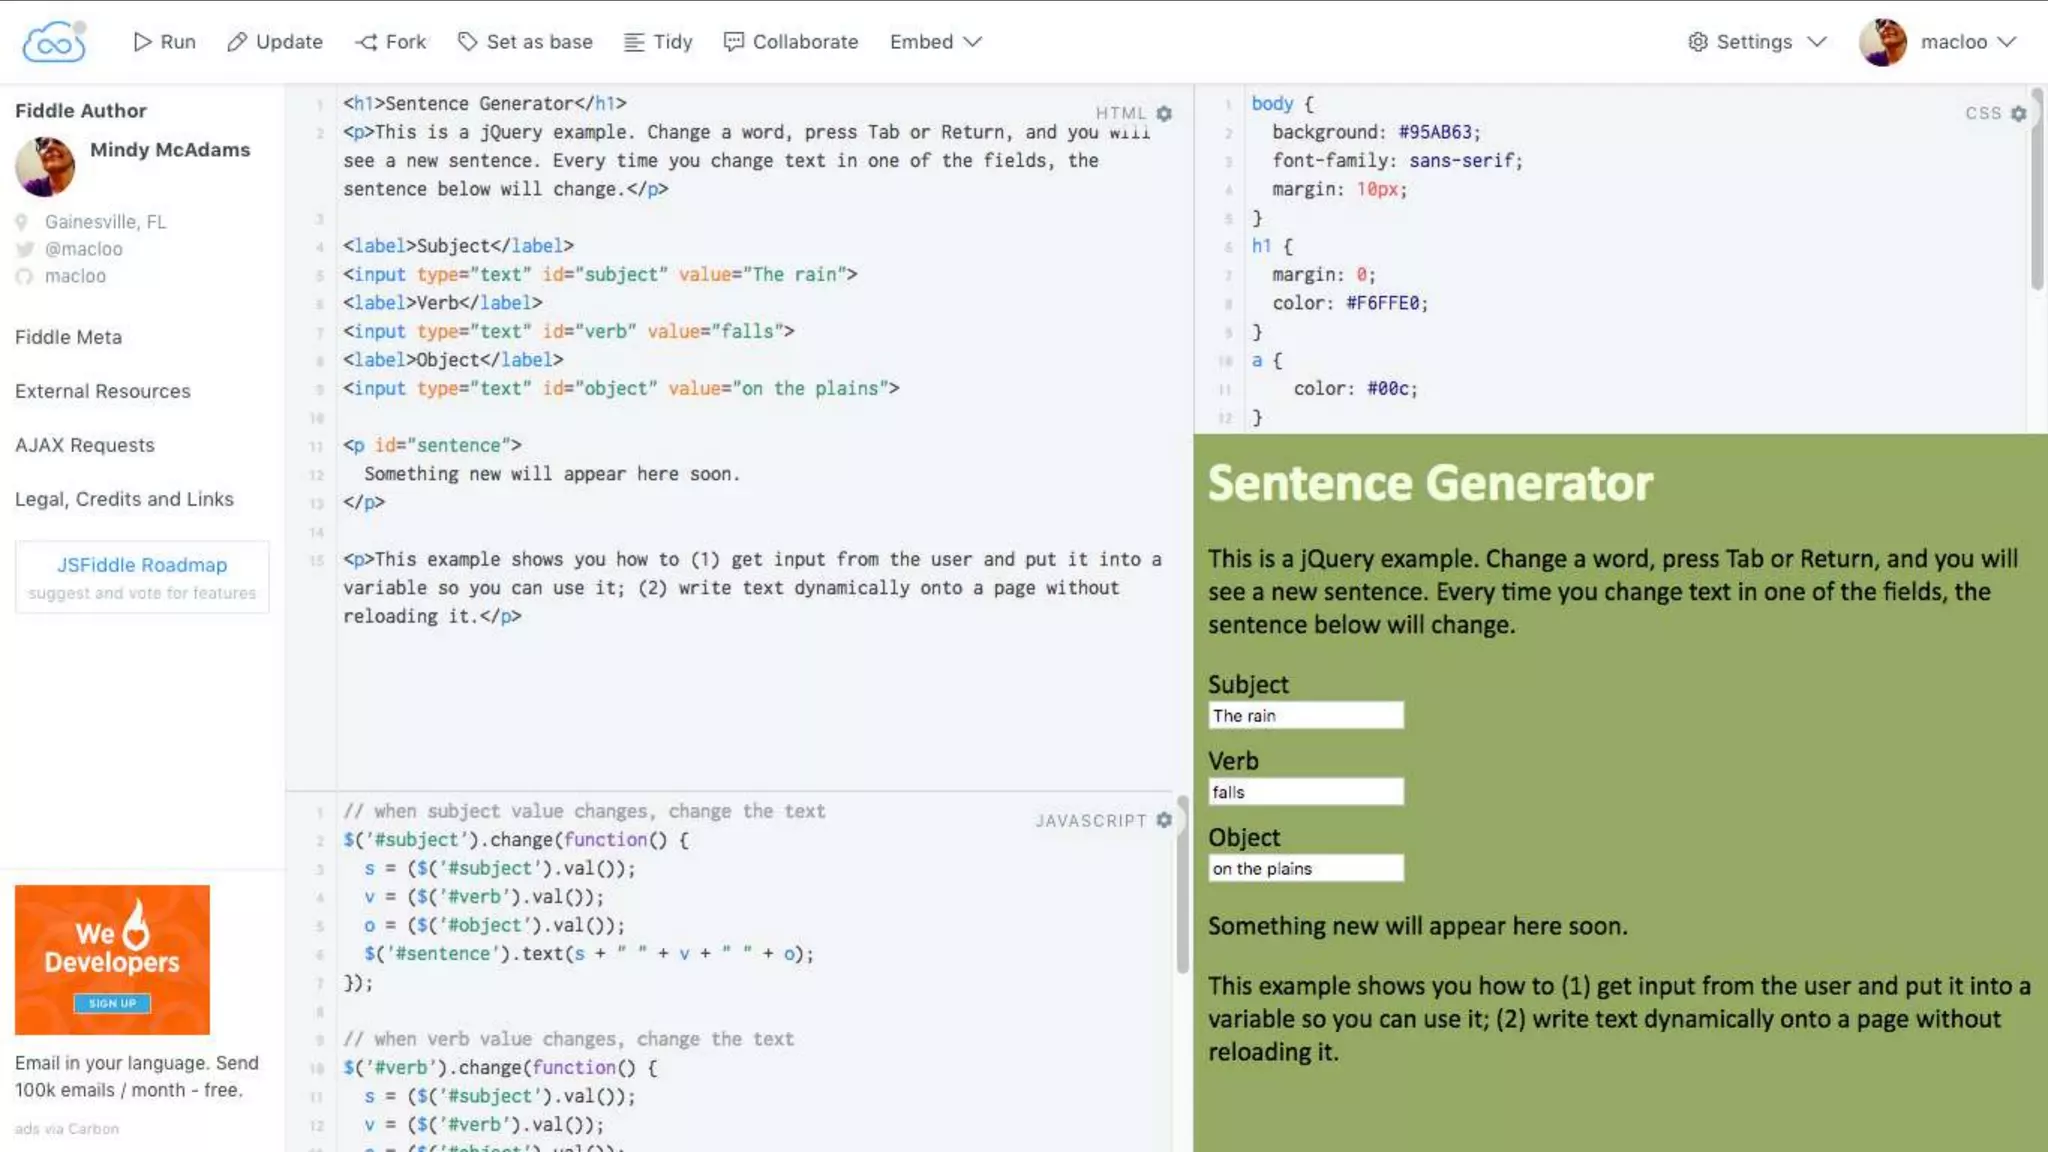Image resolution: width=2048 pixels, height=1152 pixels.
Task: Expand the Settings dropdown menu
Action: pos(1757,42)
